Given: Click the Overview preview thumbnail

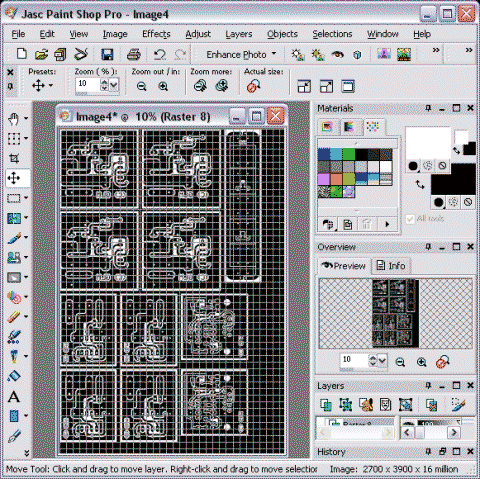Looking at the screenshot, I should (x=396, y=314).
